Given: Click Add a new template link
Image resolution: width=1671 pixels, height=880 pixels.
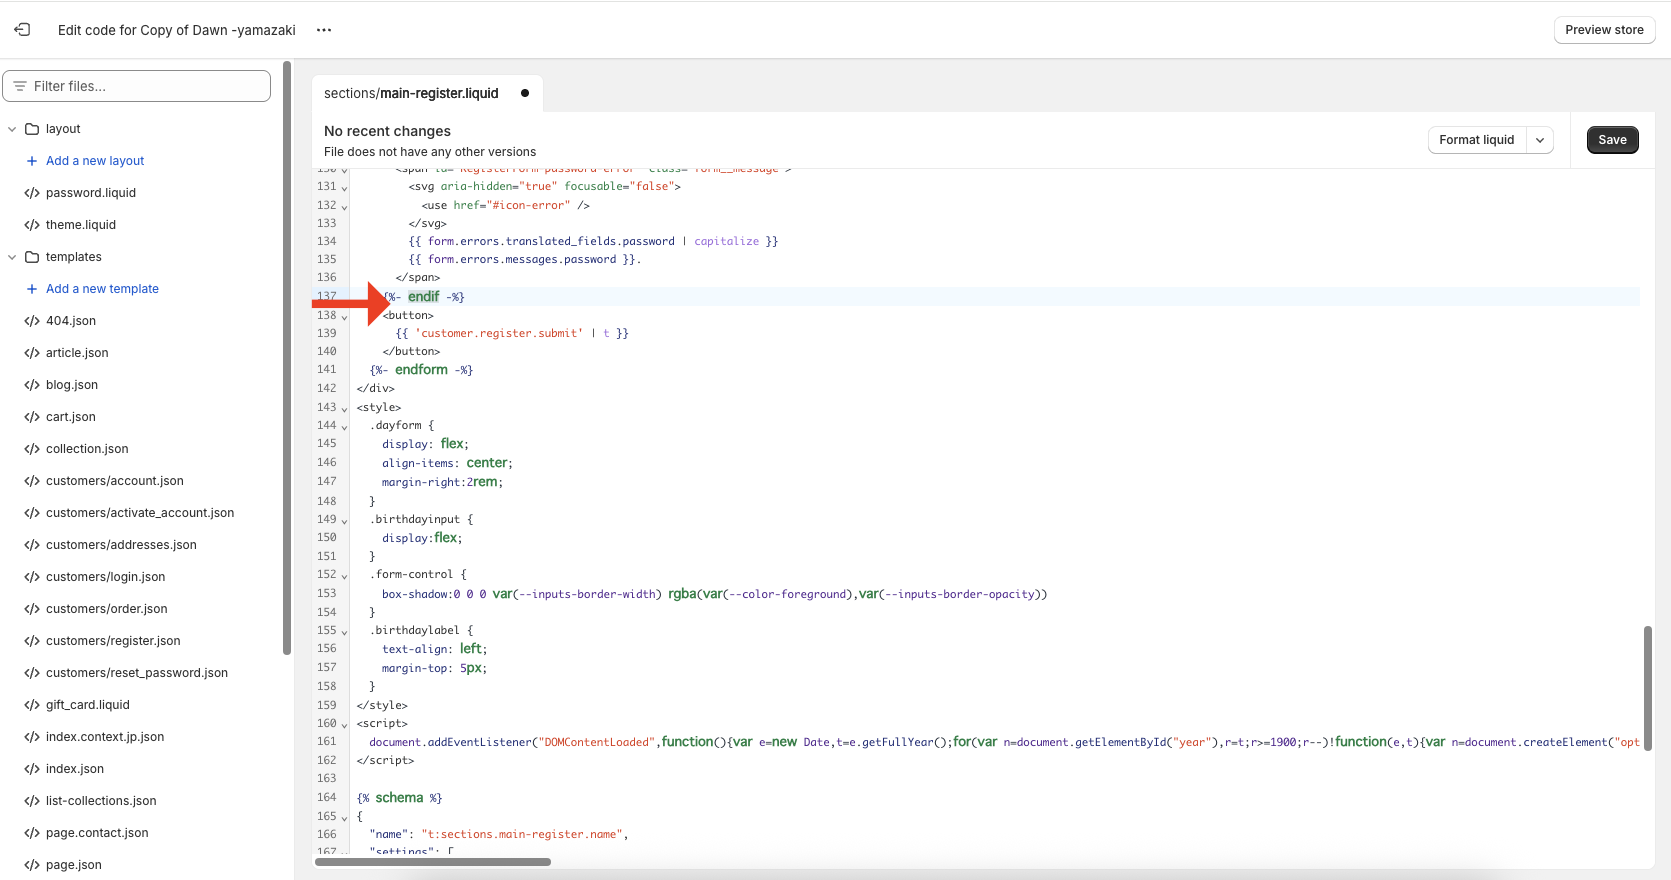Looking at the screenshot, I should coord(102,289).
